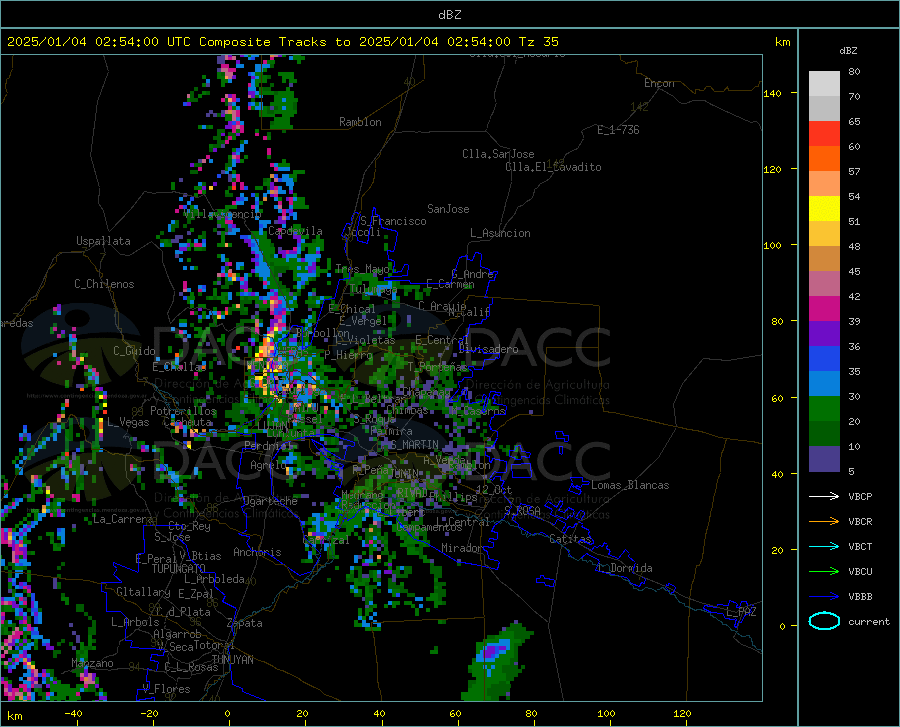Image resolution: width=900 pixels, height=727 pixels.
Task: Click the cyan 'current' ellipse legend icon
Action: click(x=824, y=621)
